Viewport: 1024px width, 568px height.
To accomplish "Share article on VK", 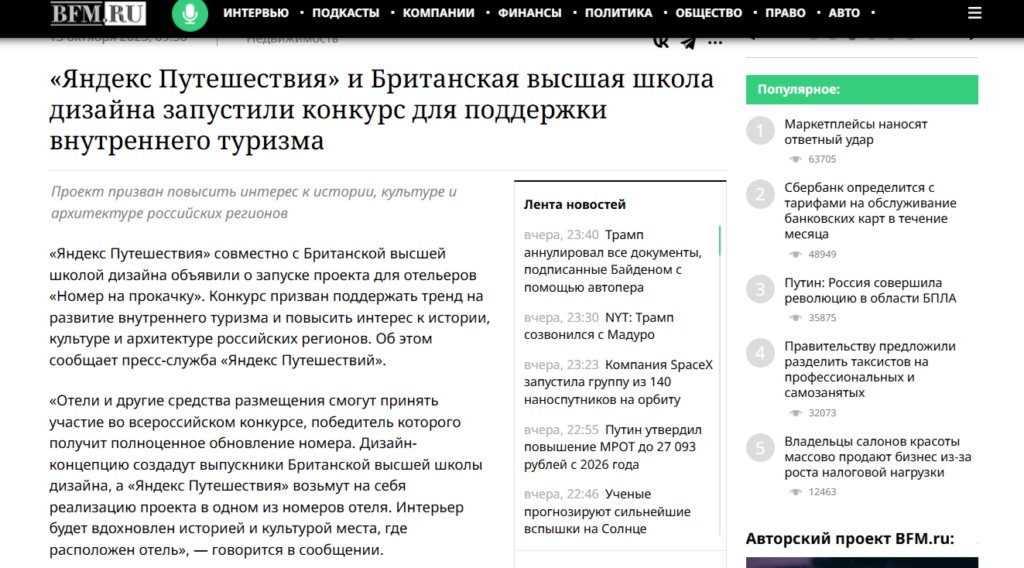I will click(660, 41).
